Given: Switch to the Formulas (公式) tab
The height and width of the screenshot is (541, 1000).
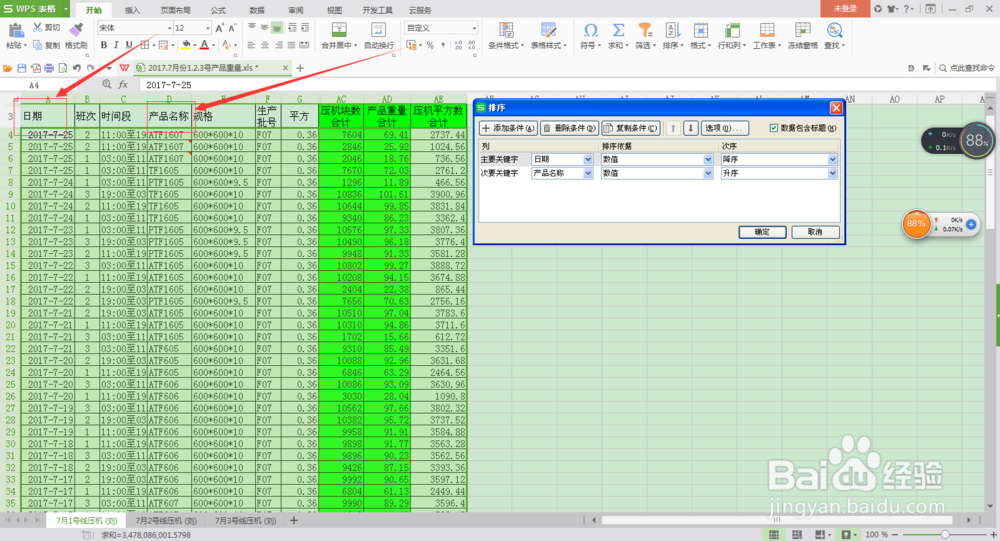Looking at the screenshot, I should [x=218, y=10].
